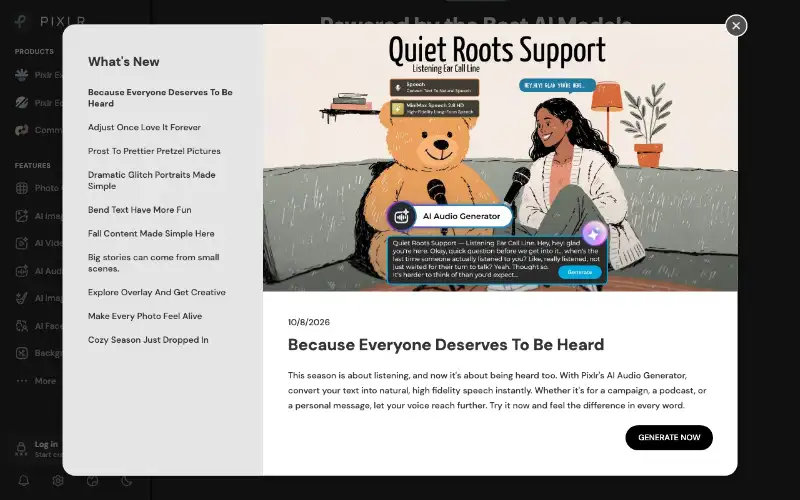Open Log in link in sidebar
Screen dimensions: 800x500
(46, 444)
